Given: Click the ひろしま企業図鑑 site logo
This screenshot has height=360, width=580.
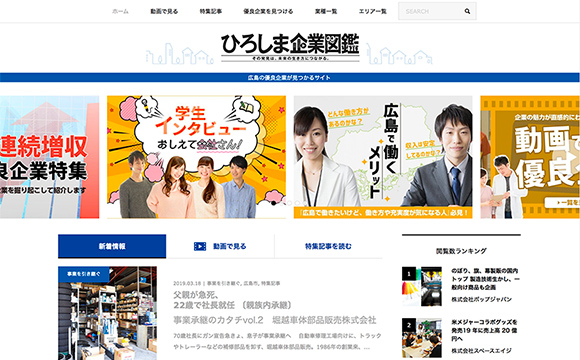Looking at the screenshot, I should (x=290, y=47).
